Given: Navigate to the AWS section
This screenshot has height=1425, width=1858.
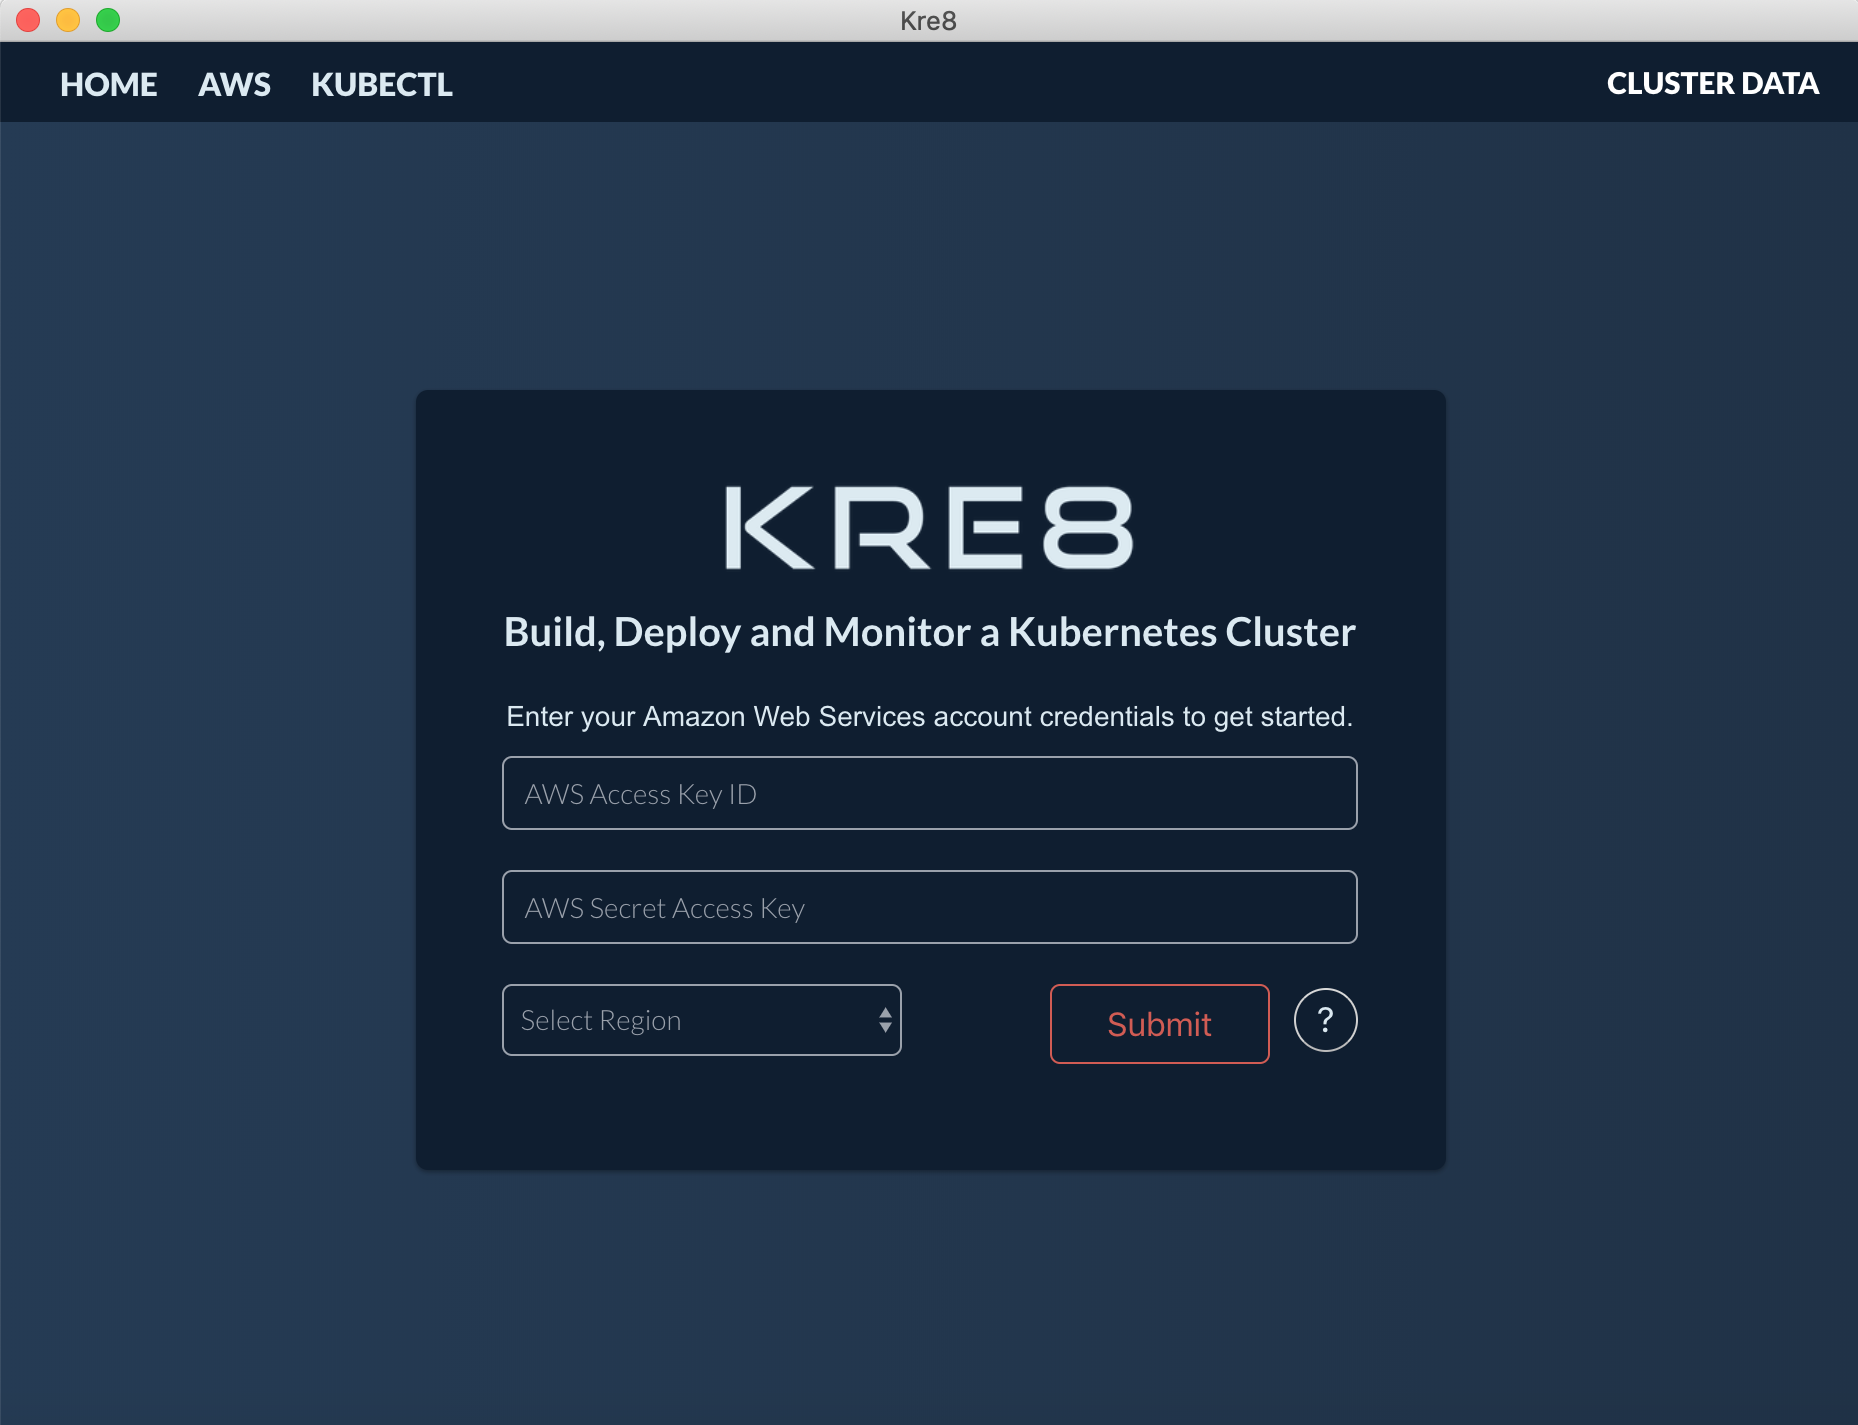Looking at the screenshot, I should tap(234, 84).
